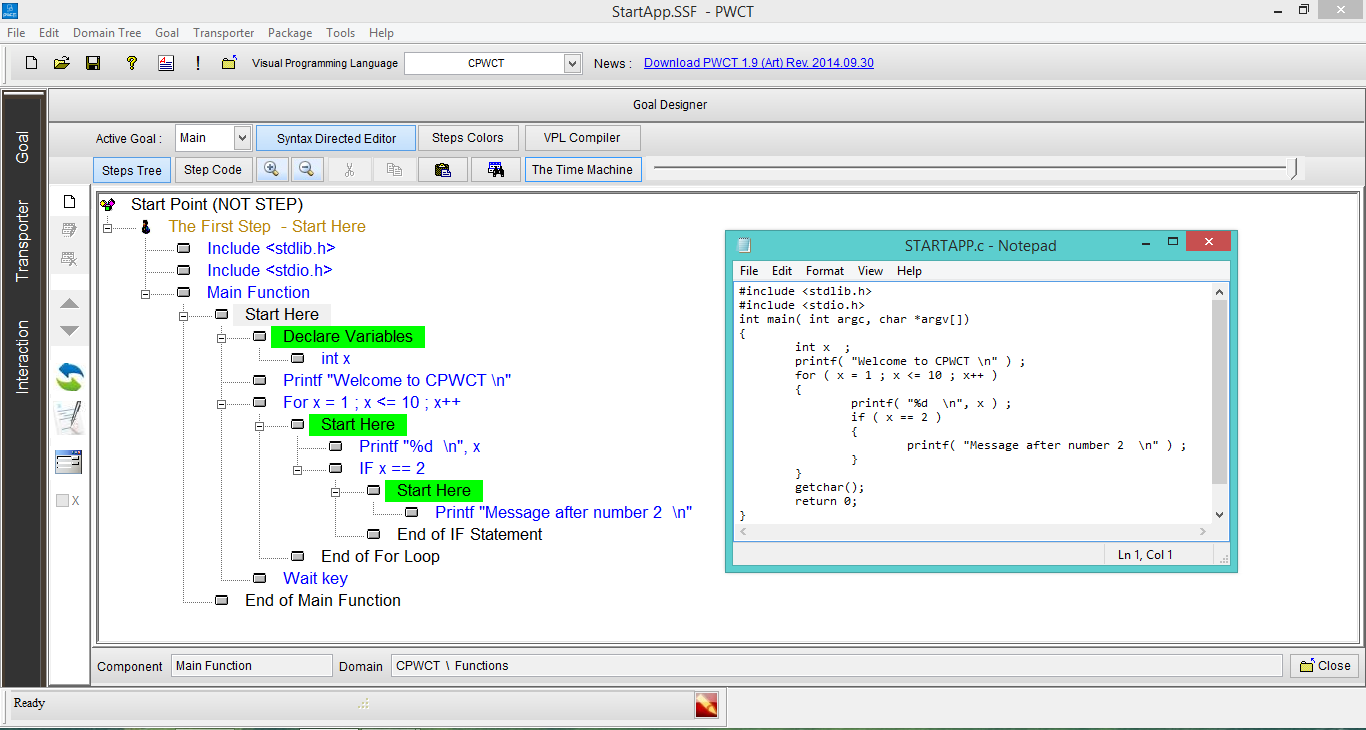
Task: Switch to the Steps Tree tab
Action: [x=131, y=169]
